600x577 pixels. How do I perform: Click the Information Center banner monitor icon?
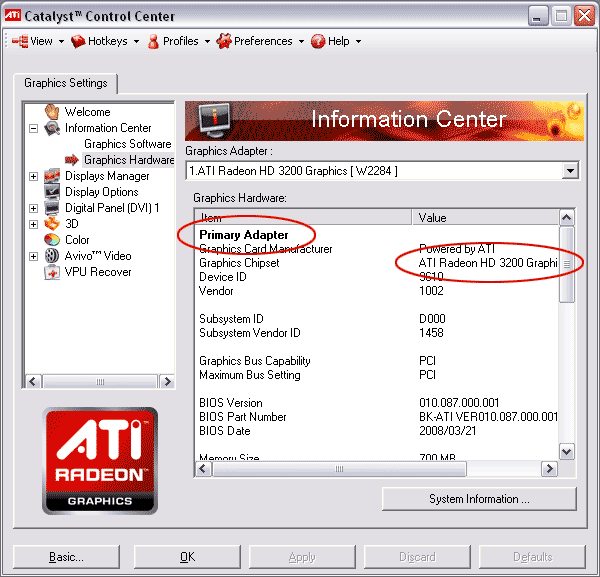point(215,120)
